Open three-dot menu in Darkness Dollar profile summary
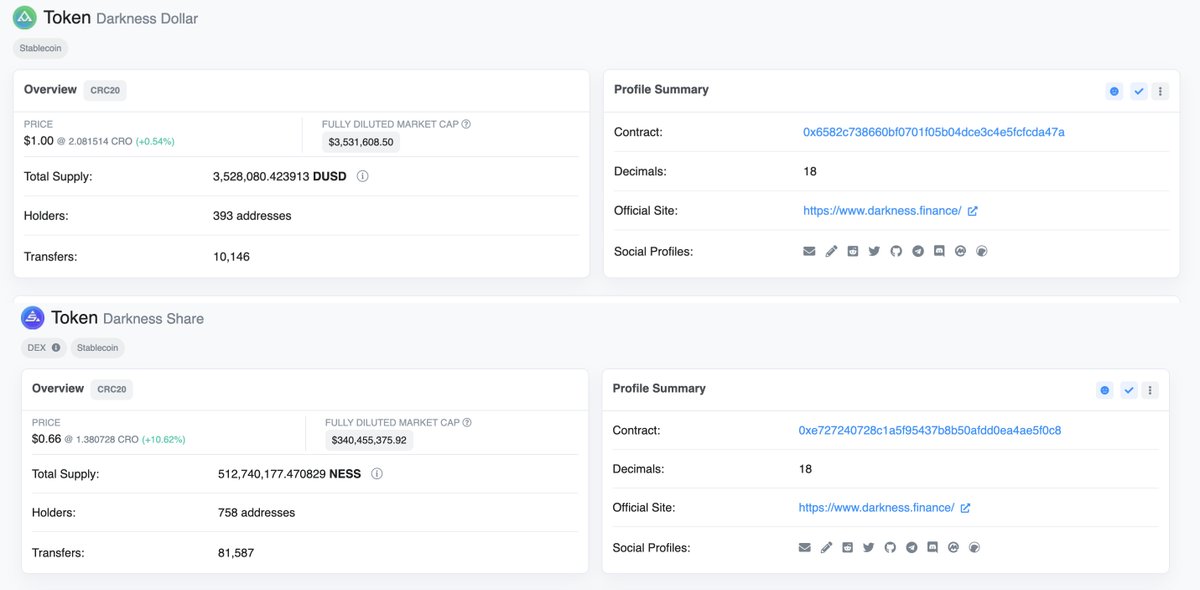This screenshot has width=1200, height=590. click(1160, 91)
